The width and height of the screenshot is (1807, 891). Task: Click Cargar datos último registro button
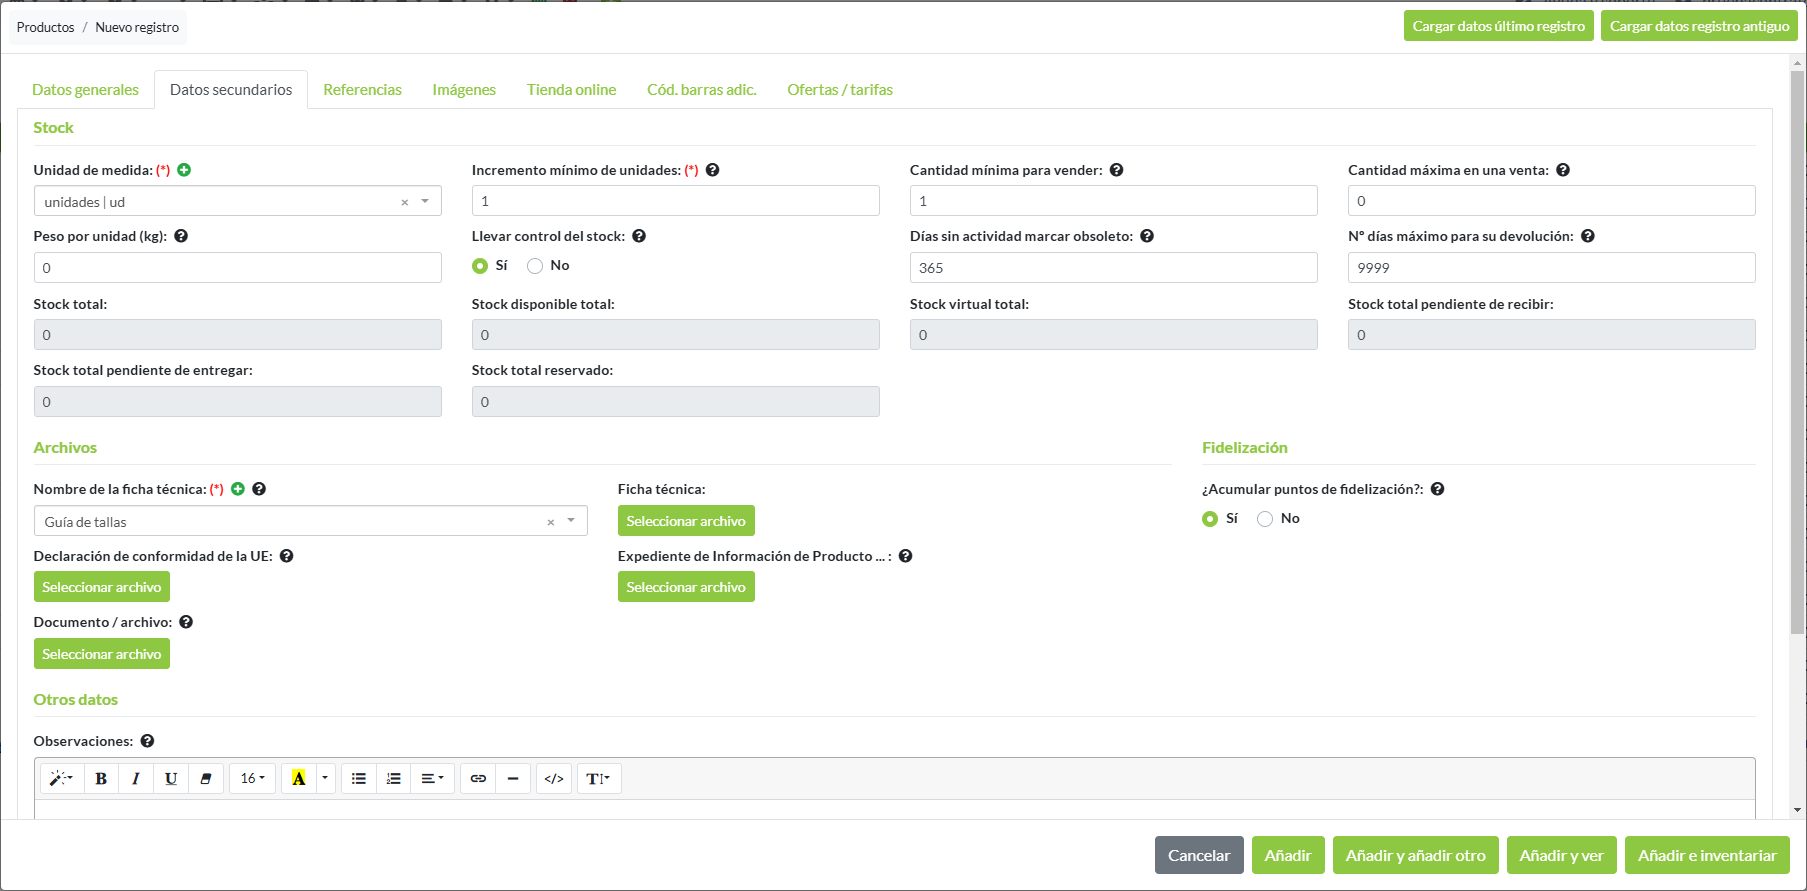pos(1498,27)
